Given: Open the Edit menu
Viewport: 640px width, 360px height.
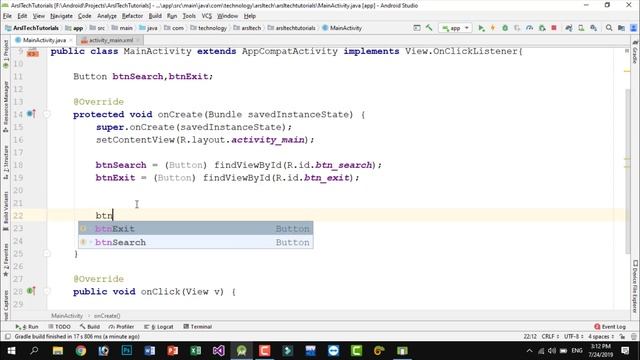Looking at the screenshot, I should coord(22,16).
